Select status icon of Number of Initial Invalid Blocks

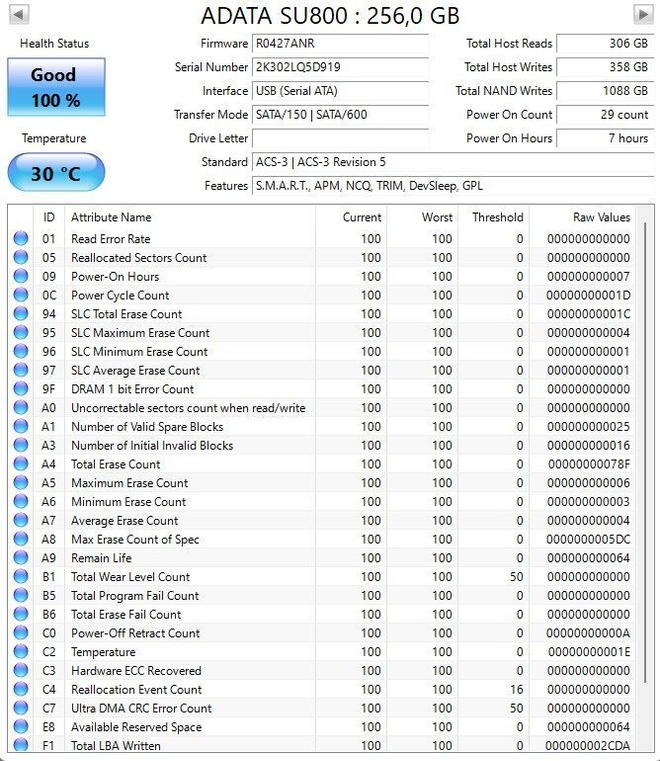pos(21,445)
